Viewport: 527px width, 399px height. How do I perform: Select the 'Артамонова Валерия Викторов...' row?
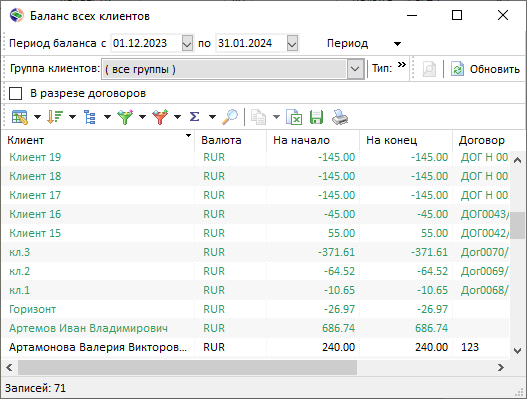click(255, 347)
